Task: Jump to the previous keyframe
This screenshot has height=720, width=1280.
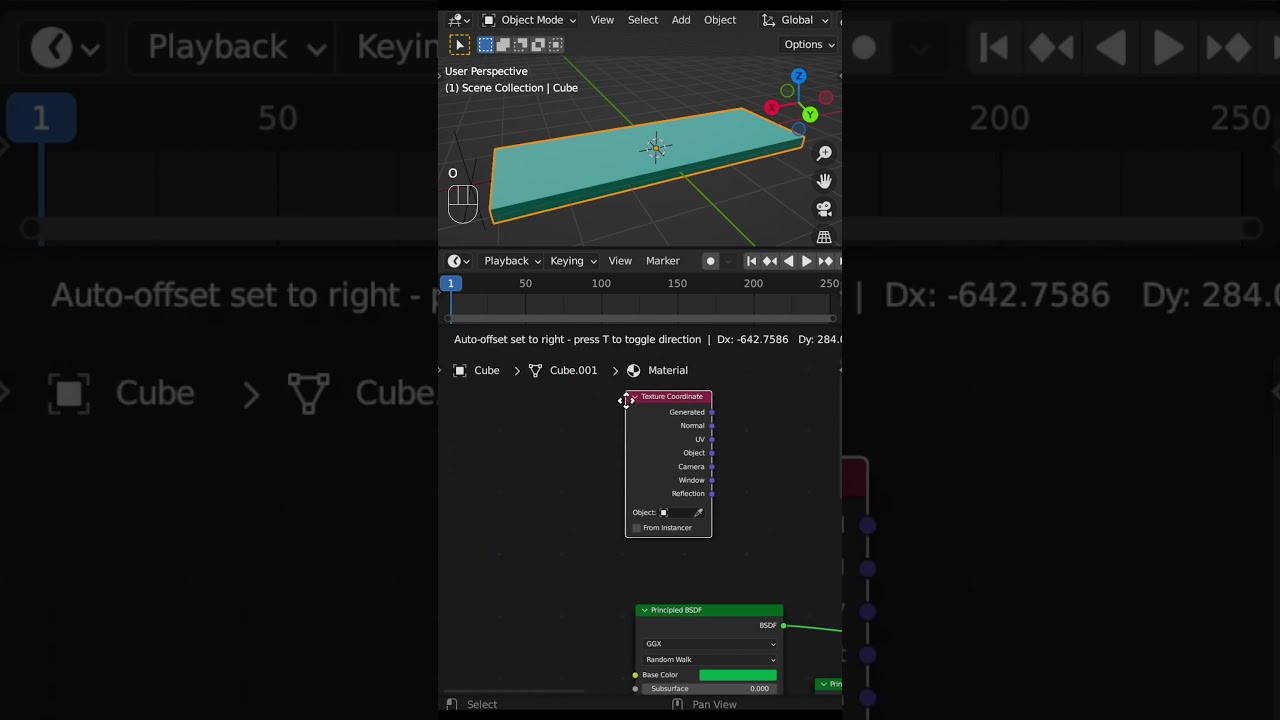Action: click(770, 261)
